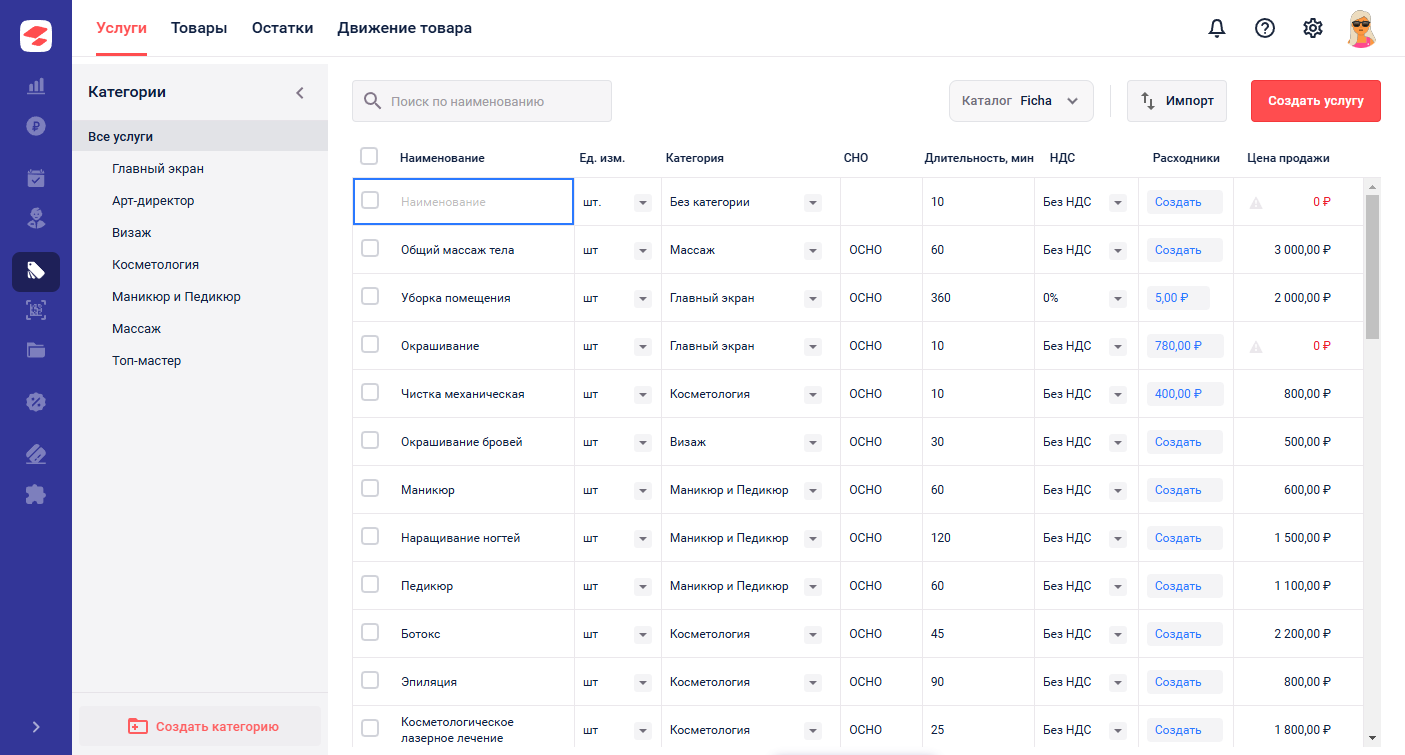The width and height of the screenshot is (1405, 755).
Task: Open the user avatar profile
Action: click(1361, 28)
